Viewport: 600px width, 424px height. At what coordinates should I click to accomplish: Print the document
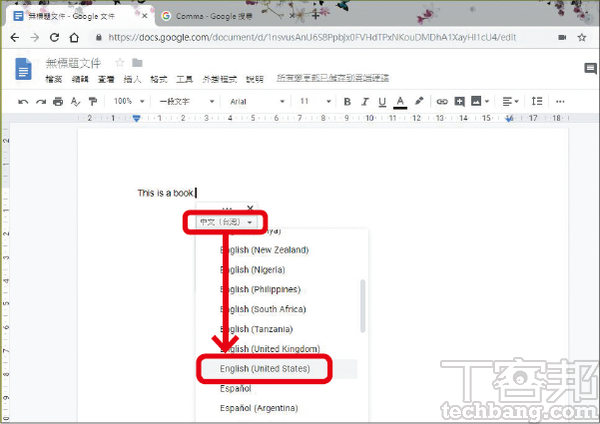click(58, 101)
